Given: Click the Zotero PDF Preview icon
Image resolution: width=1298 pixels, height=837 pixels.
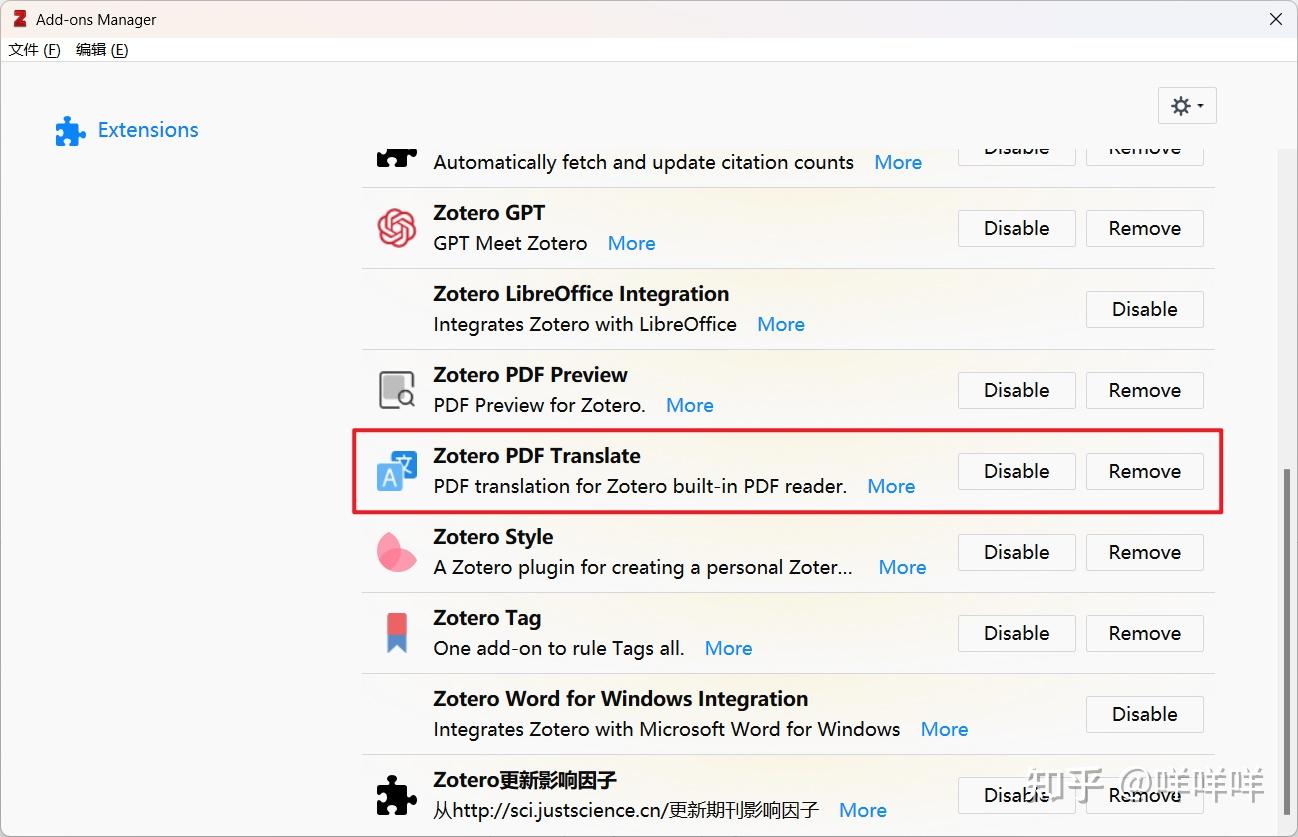Looking at the screenshot, I should coord(397,390).
